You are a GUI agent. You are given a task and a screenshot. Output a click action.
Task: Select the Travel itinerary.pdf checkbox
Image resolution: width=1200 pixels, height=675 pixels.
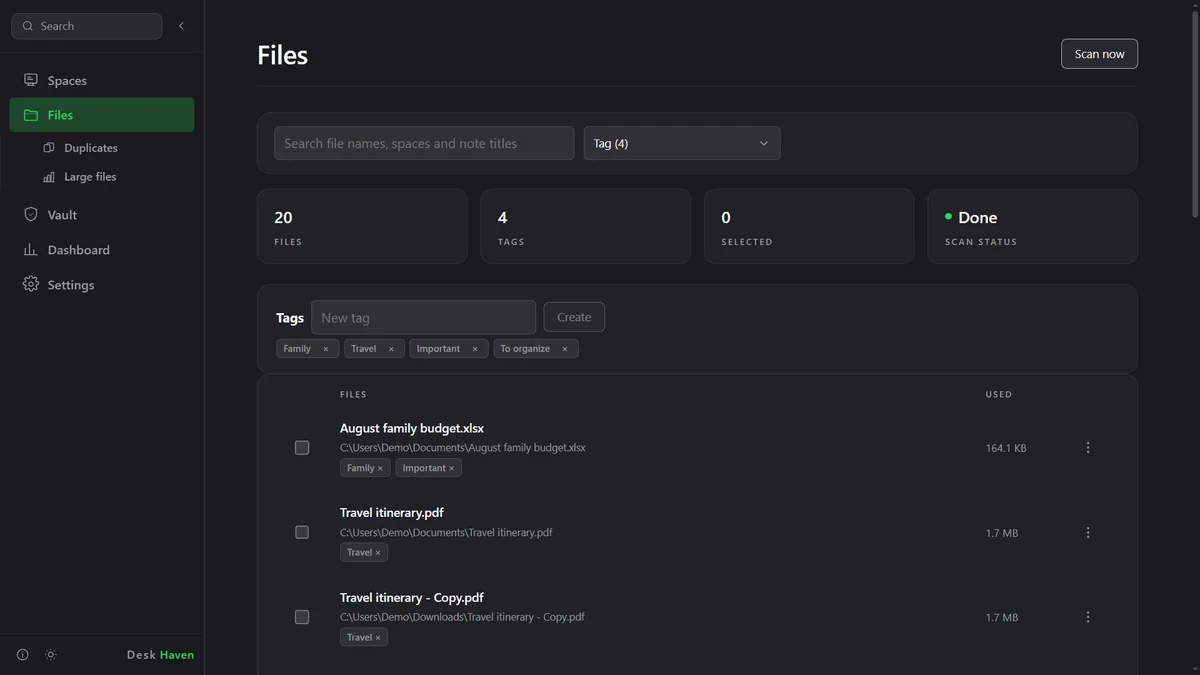pyautogui.click(x=302, y=533)
